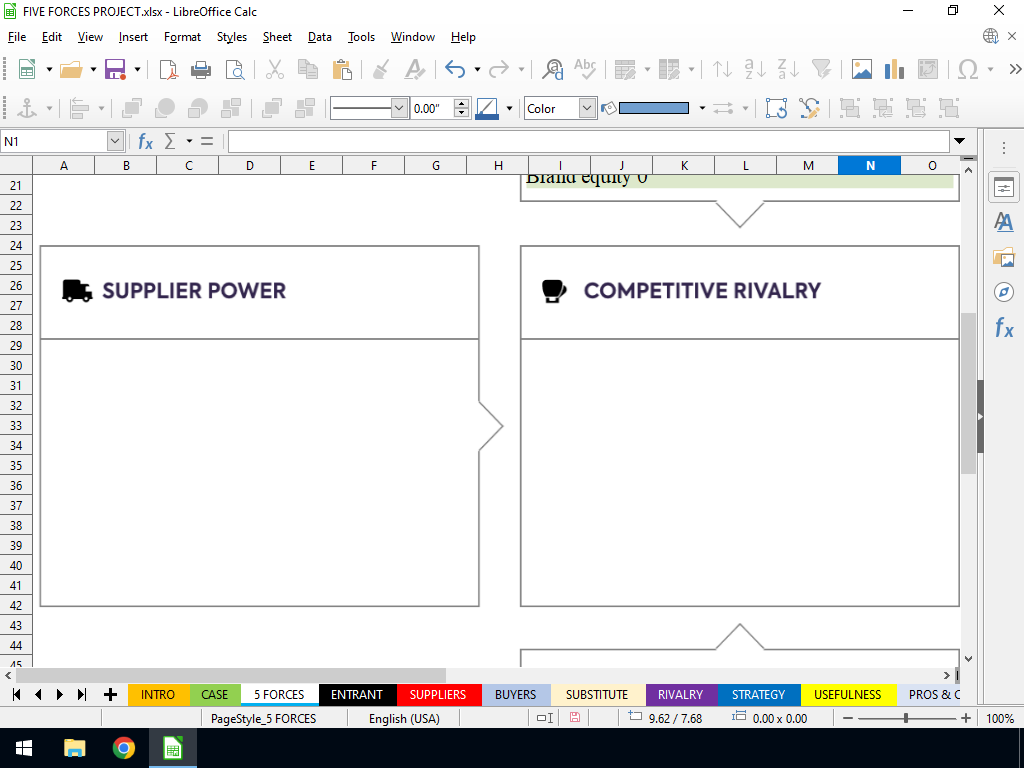The width and height of the screenshot is (1024, 768).
Task: Click the zoom slider handle
Action: 906,718
